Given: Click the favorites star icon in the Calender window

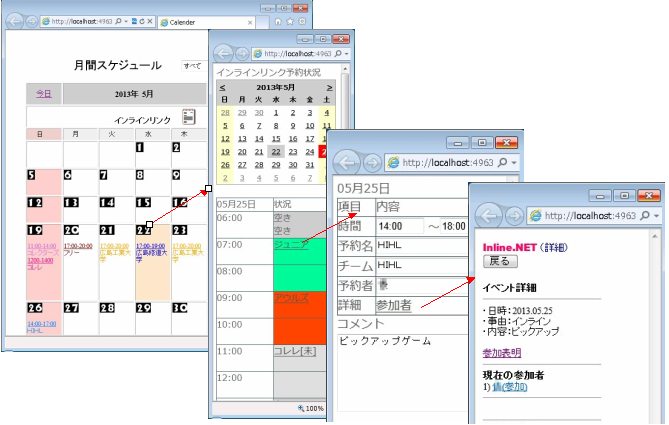Looking at the screenshot, I should click(289, 21).
